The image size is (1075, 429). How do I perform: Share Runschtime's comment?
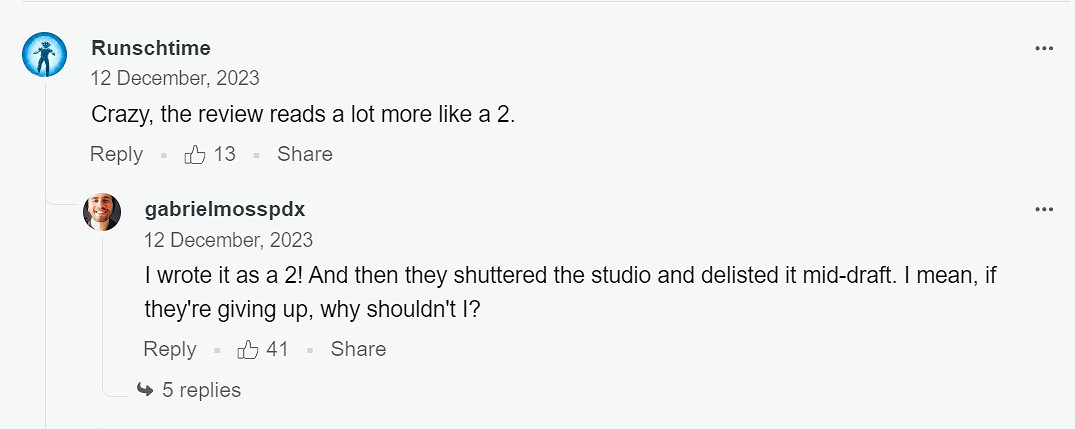pyautogui.click(x=305, y=154)
